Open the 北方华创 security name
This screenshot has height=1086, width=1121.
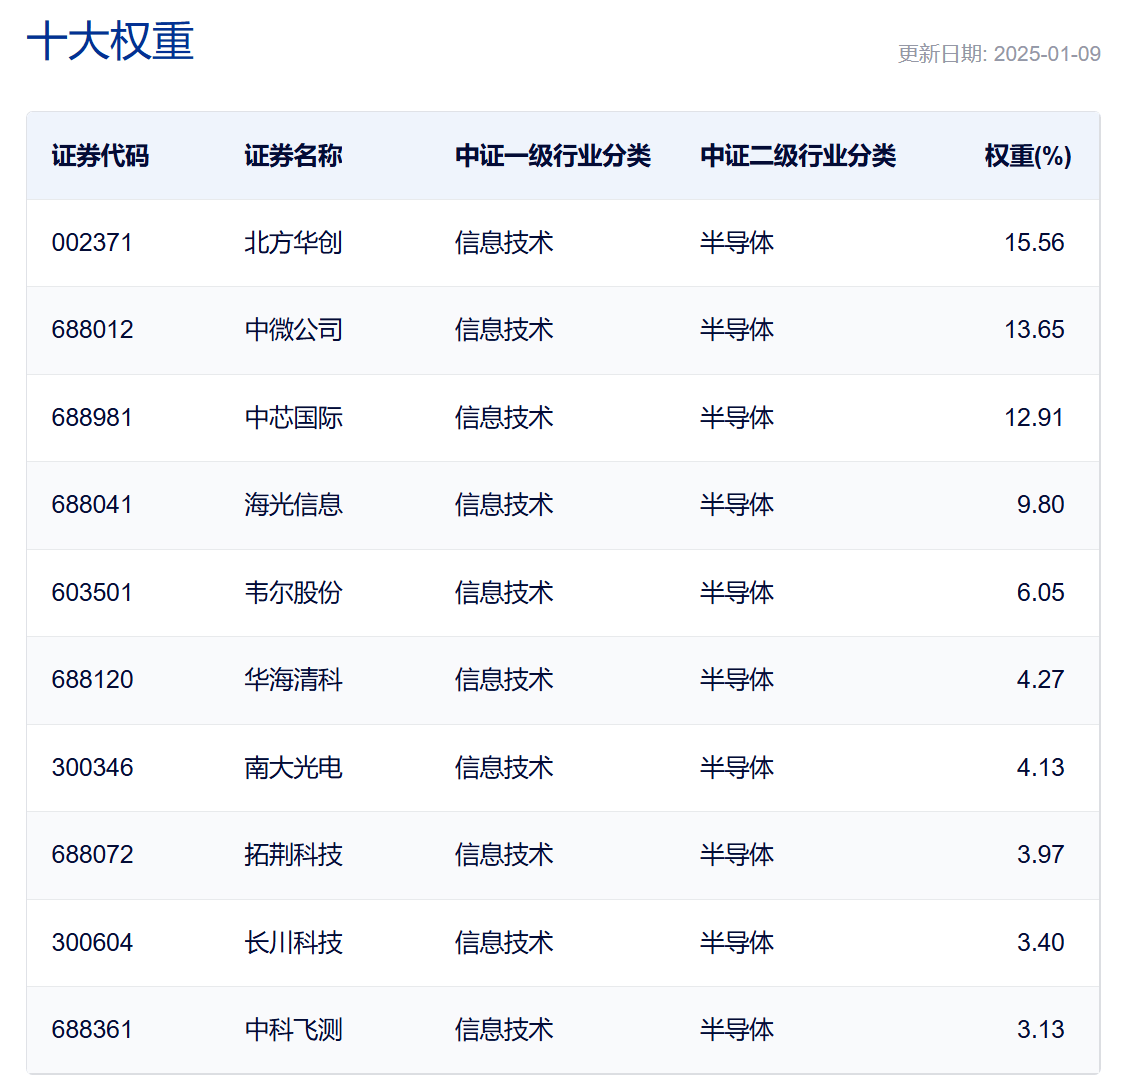click(x=293, y=243)
